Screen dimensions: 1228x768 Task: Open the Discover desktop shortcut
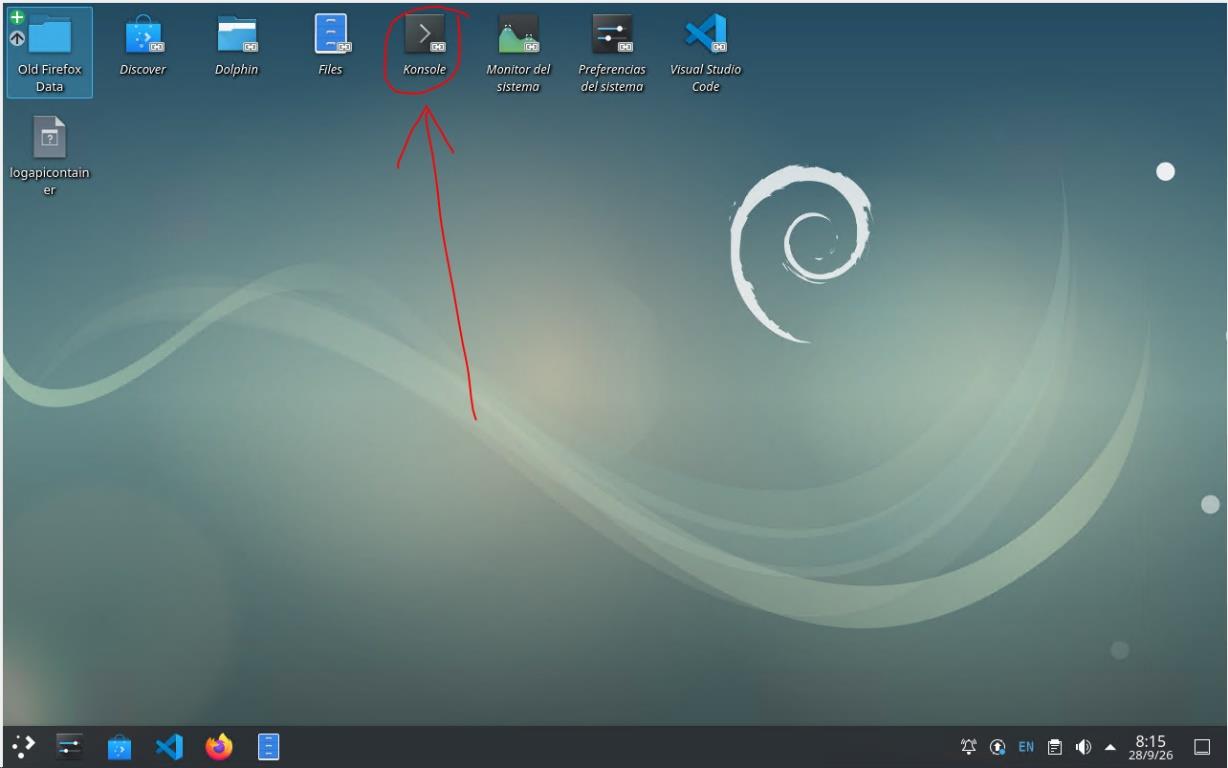point(143,45)
